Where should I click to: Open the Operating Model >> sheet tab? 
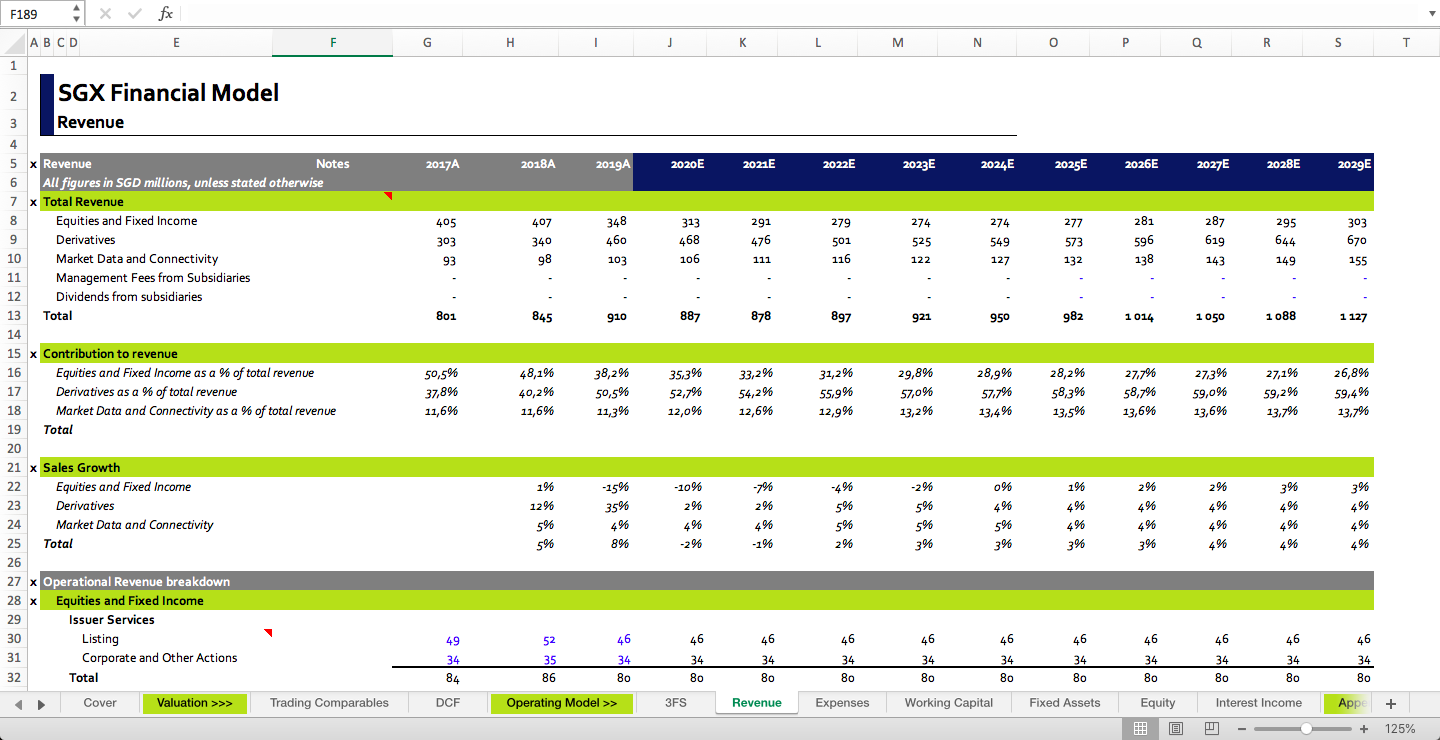(x=562, y=703)
